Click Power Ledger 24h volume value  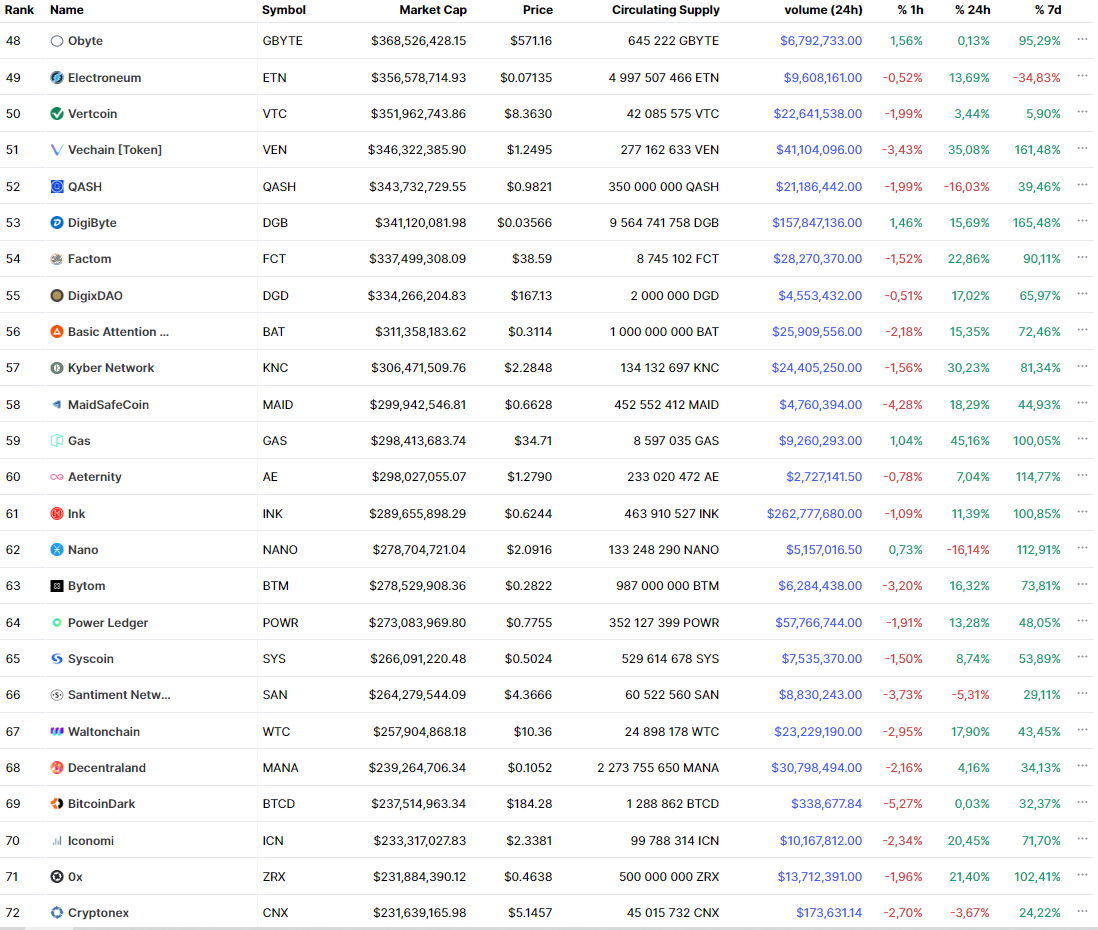point(818,623)
